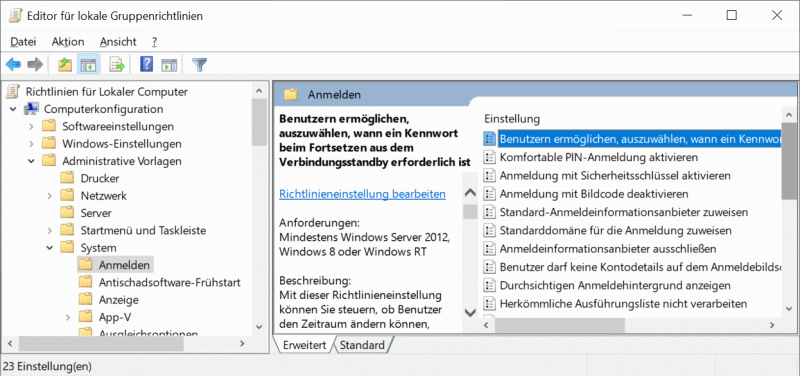This screenshot has height=376, width=800.
Task: Open help via blue question mark icon
Action: tap(146, 65)
